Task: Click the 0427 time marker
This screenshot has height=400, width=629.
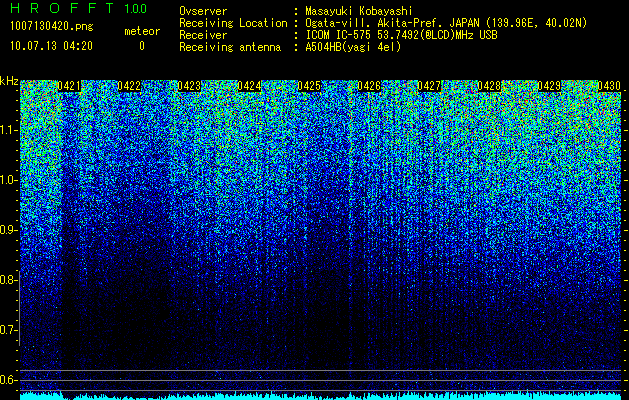Action: click(x=429, y=86)
